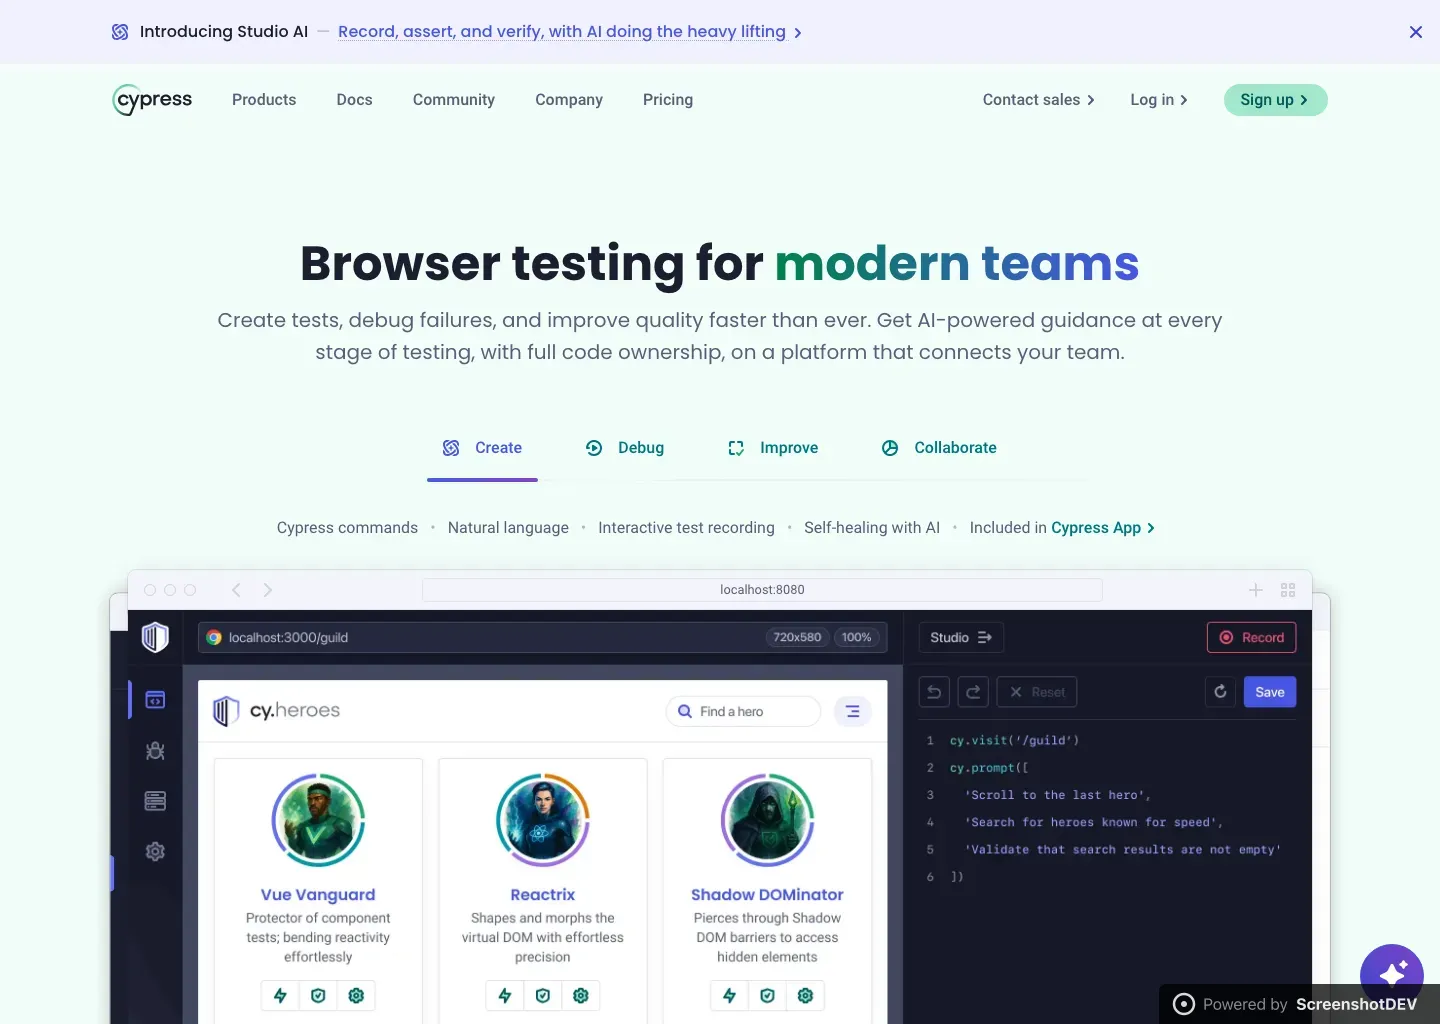Switch to the Debug tab
The width and height of the screenshot is (1440, 1024).
pyautogui.click(x=625, y=448)
